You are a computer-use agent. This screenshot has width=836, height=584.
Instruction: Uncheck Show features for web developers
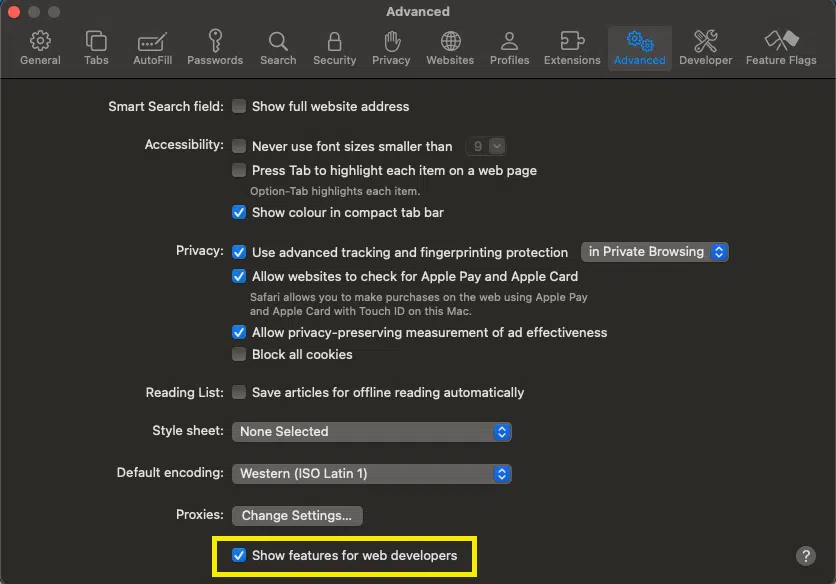239,555
